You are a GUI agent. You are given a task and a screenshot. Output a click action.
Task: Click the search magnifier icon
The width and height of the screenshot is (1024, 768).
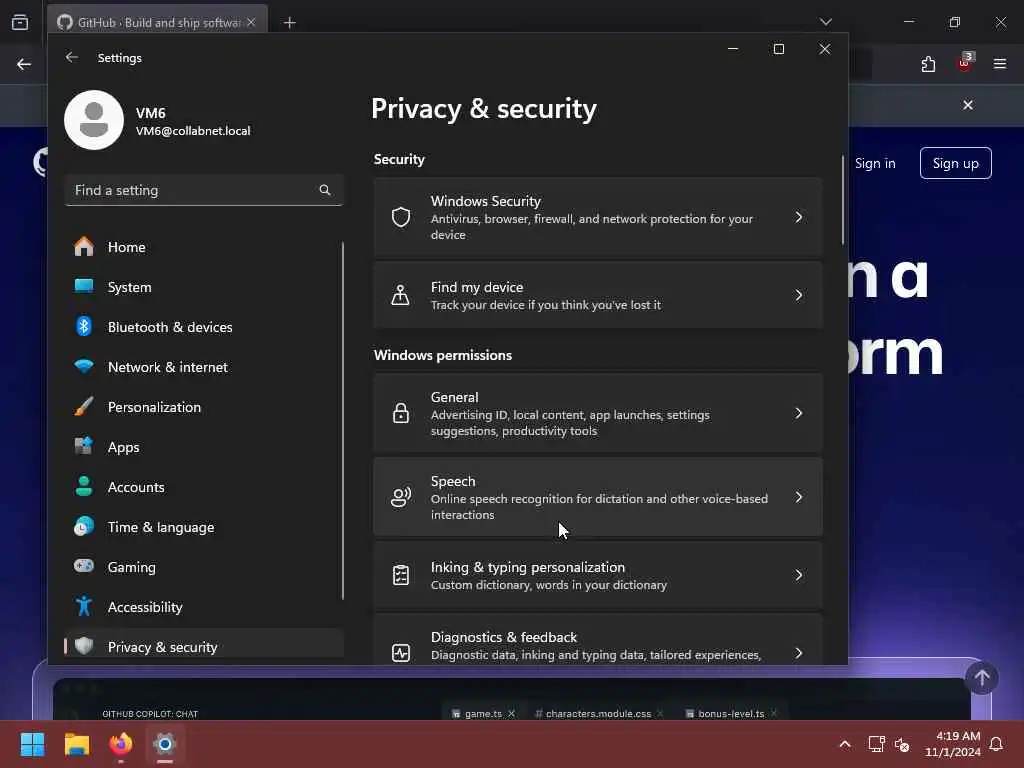(325, 190)
